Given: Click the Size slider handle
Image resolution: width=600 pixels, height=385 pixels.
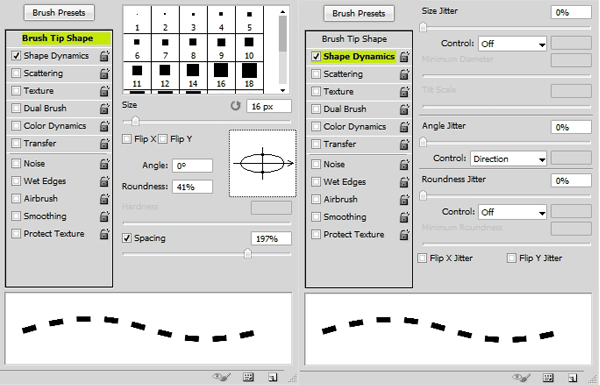Looking at the screenshot, I should (135, 121).
